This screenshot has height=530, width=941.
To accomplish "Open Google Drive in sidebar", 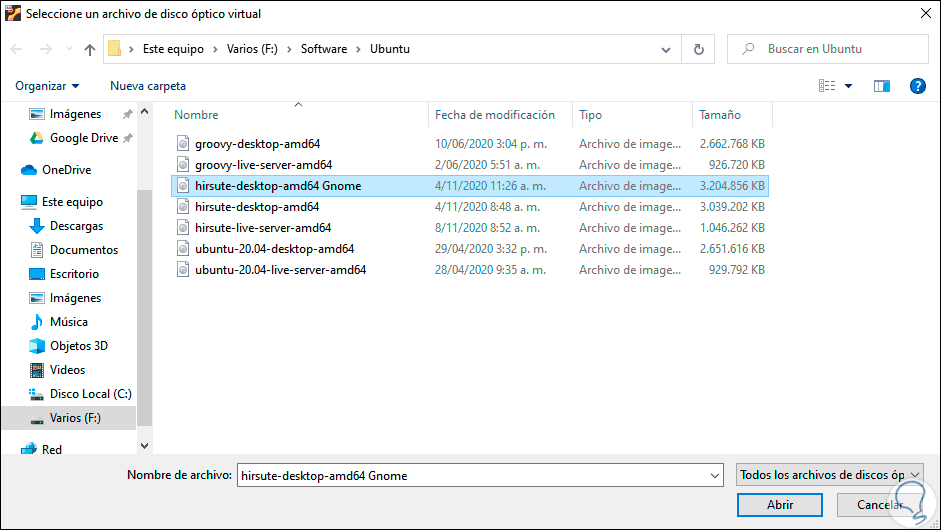I will pos(83,137).
